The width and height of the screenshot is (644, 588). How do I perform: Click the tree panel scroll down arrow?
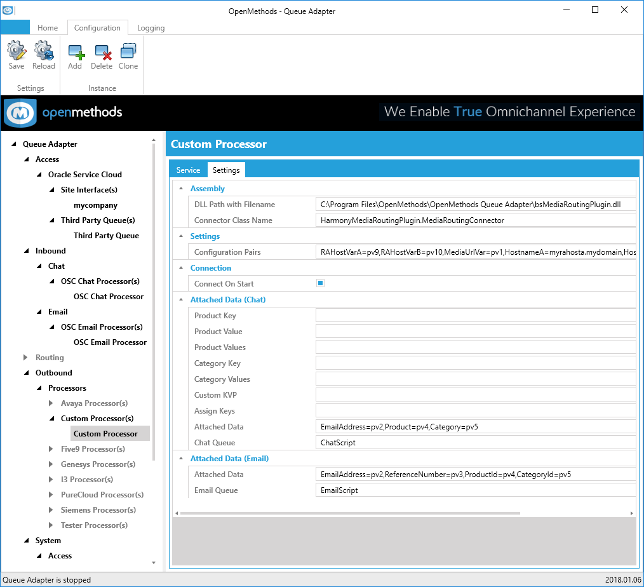coord(154,563)
